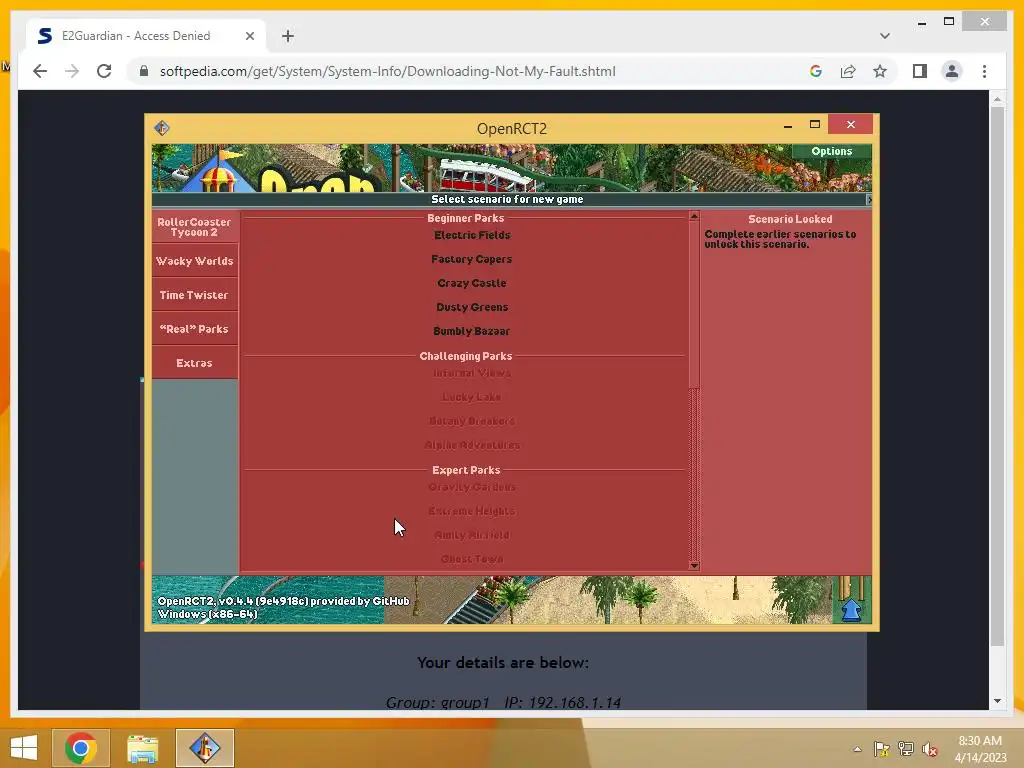The width and height of the screenshot is (1024, 768).
Task: Open Chrome tab search chevron
Action: (884, 36)
